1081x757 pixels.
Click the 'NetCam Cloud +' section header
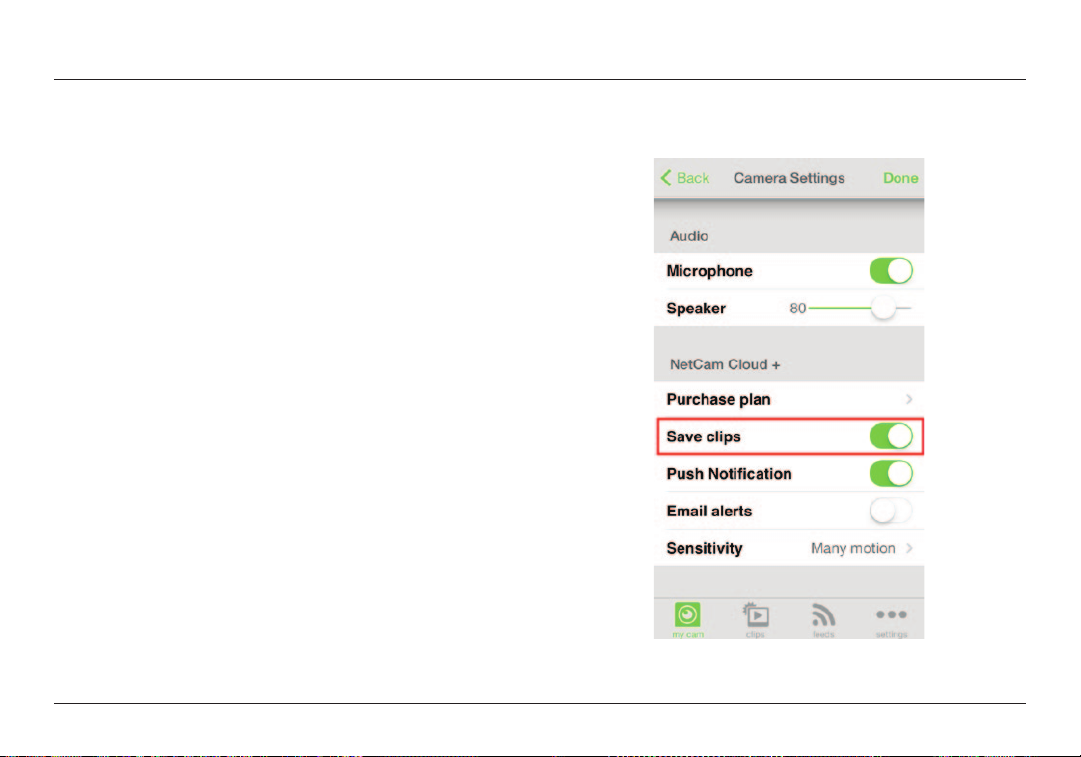(725, 364)
